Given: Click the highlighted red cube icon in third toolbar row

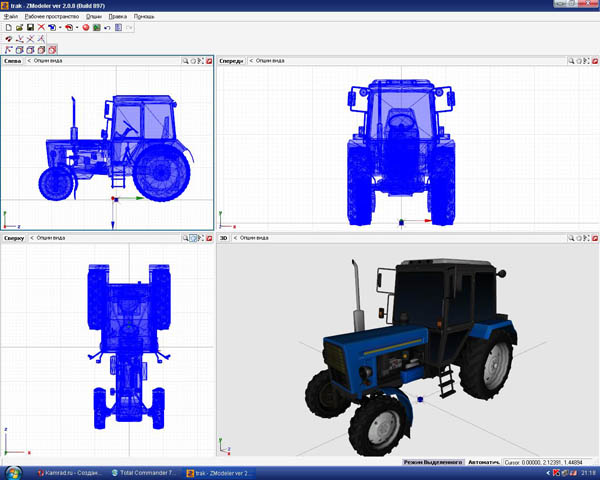Looking at the screenshot, I should point(52,49).
